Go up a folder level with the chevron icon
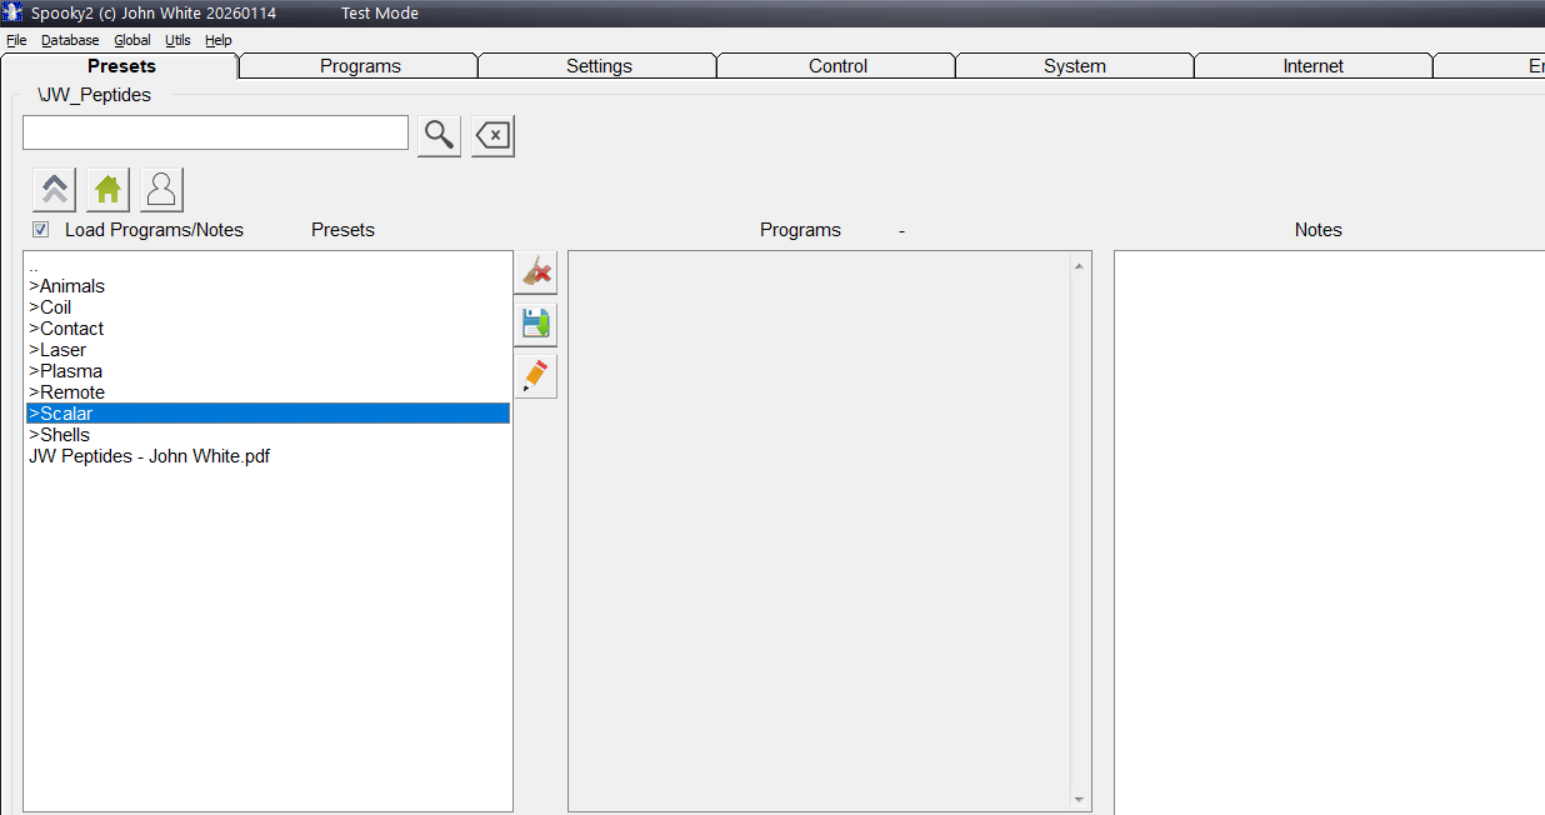The width and height of the screenshot is (1545, 815). tap(53, 188)
